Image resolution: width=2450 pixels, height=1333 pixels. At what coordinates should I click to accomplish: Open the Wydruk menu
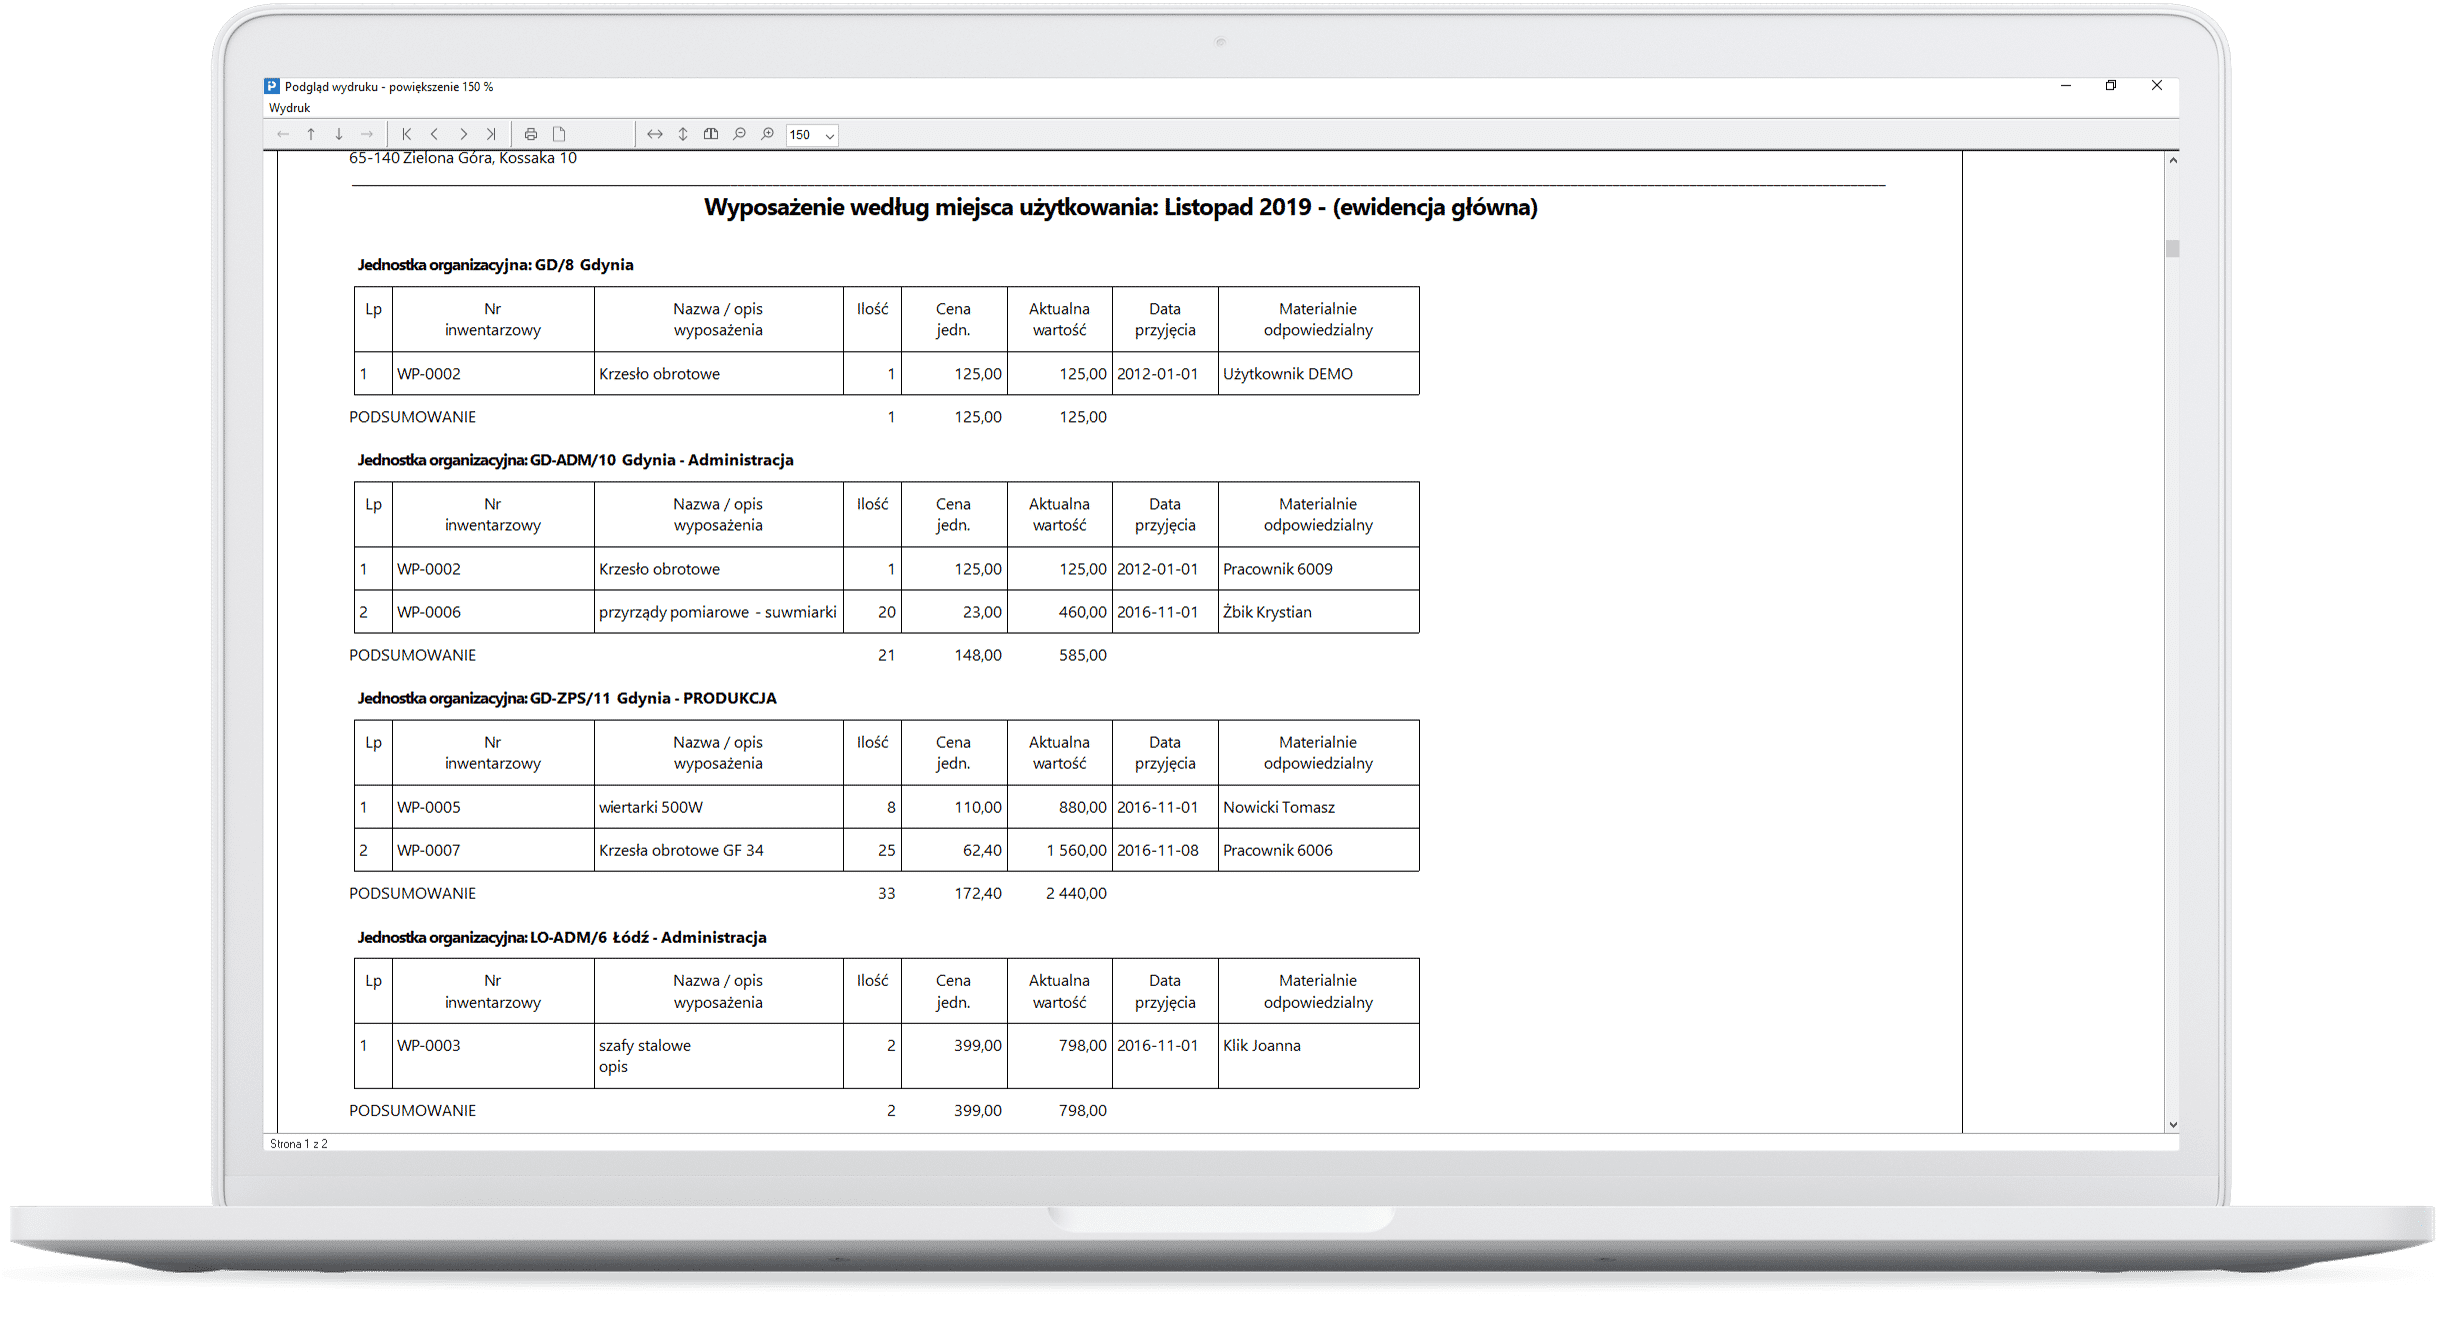(290, 108)
